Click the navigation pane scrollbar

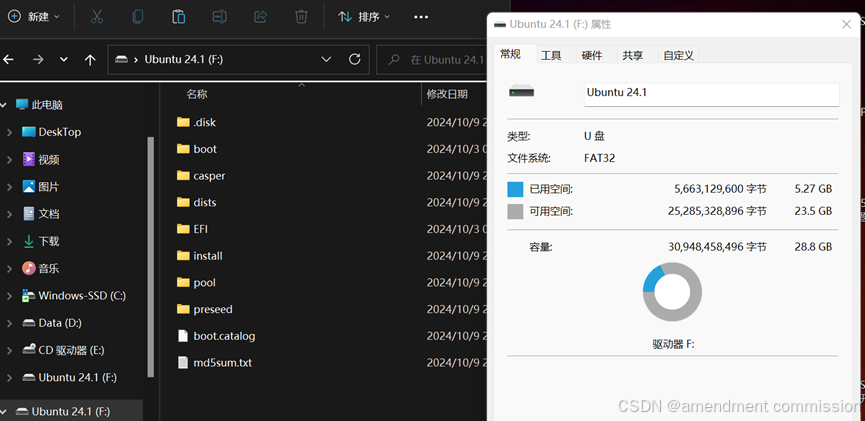point(151,257)
